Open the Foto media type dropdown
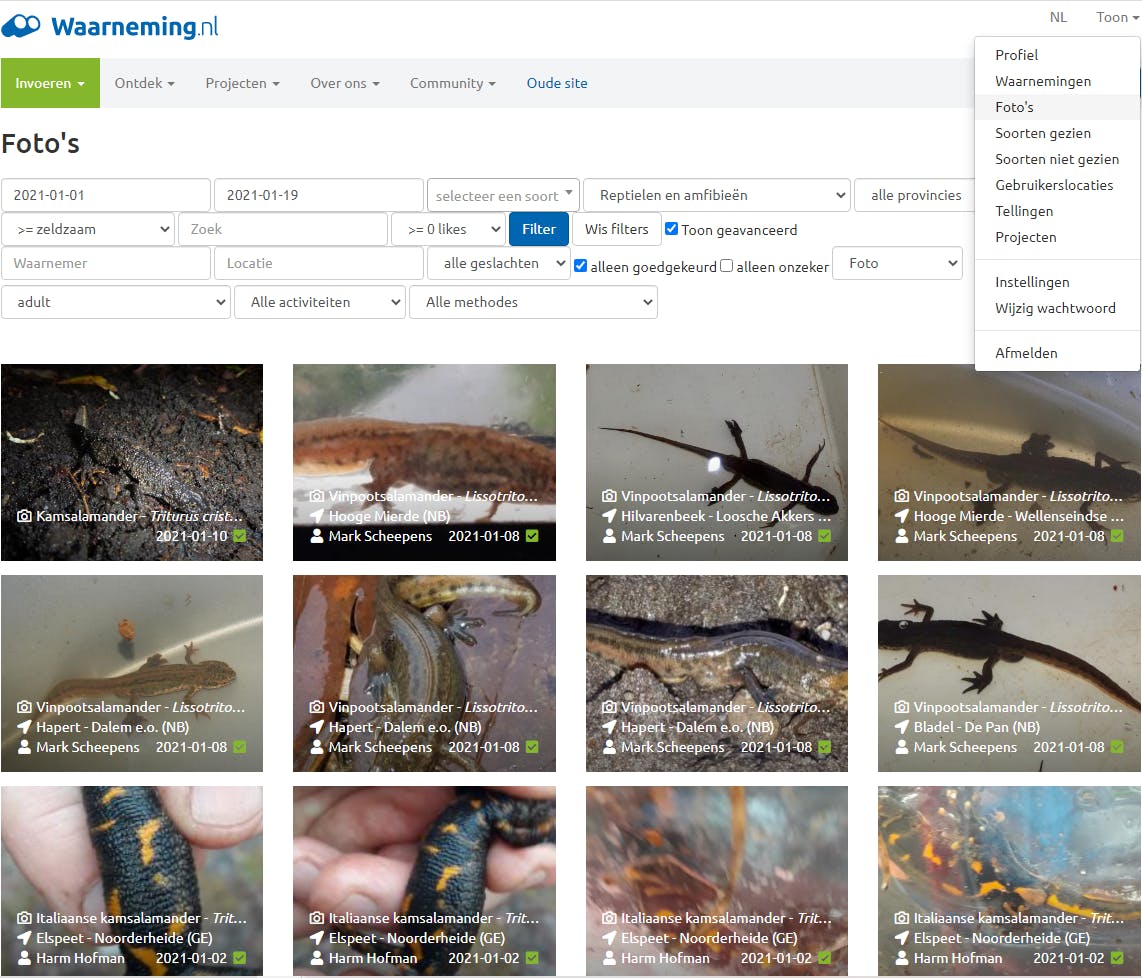Viewport: 1142px width, 978px height. tap(897, 264)
